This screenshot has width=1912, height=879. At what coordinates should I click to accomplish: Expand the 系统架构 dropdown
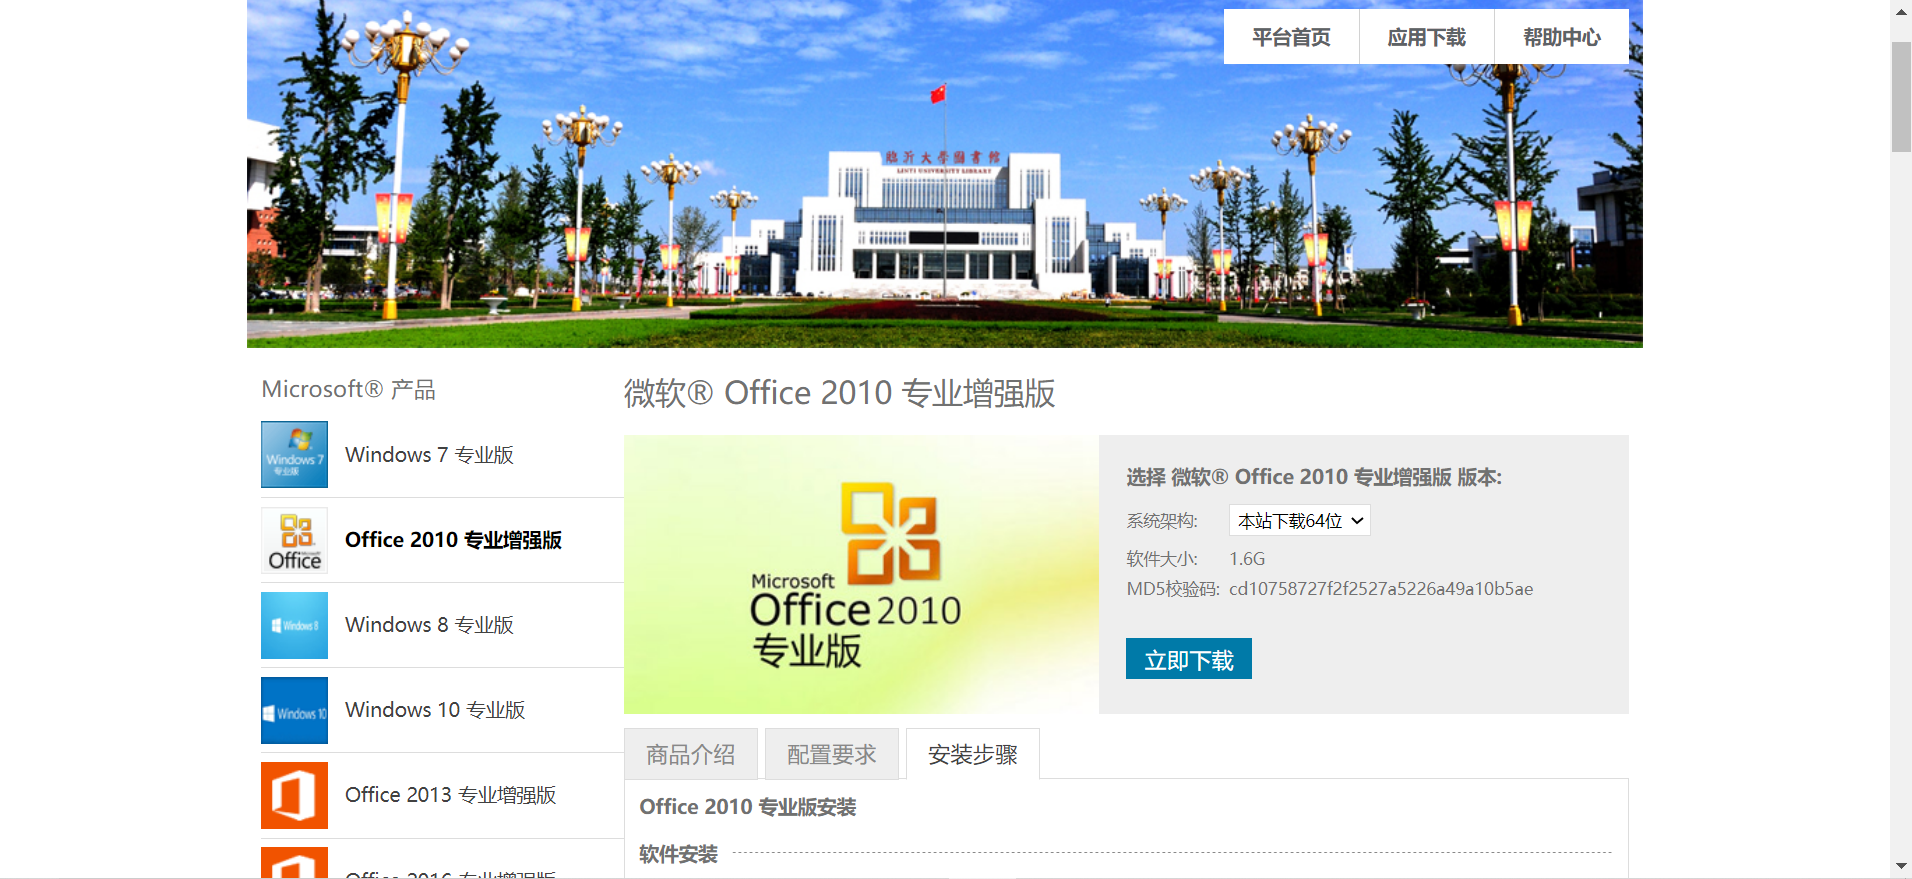tap(1299, 520)
